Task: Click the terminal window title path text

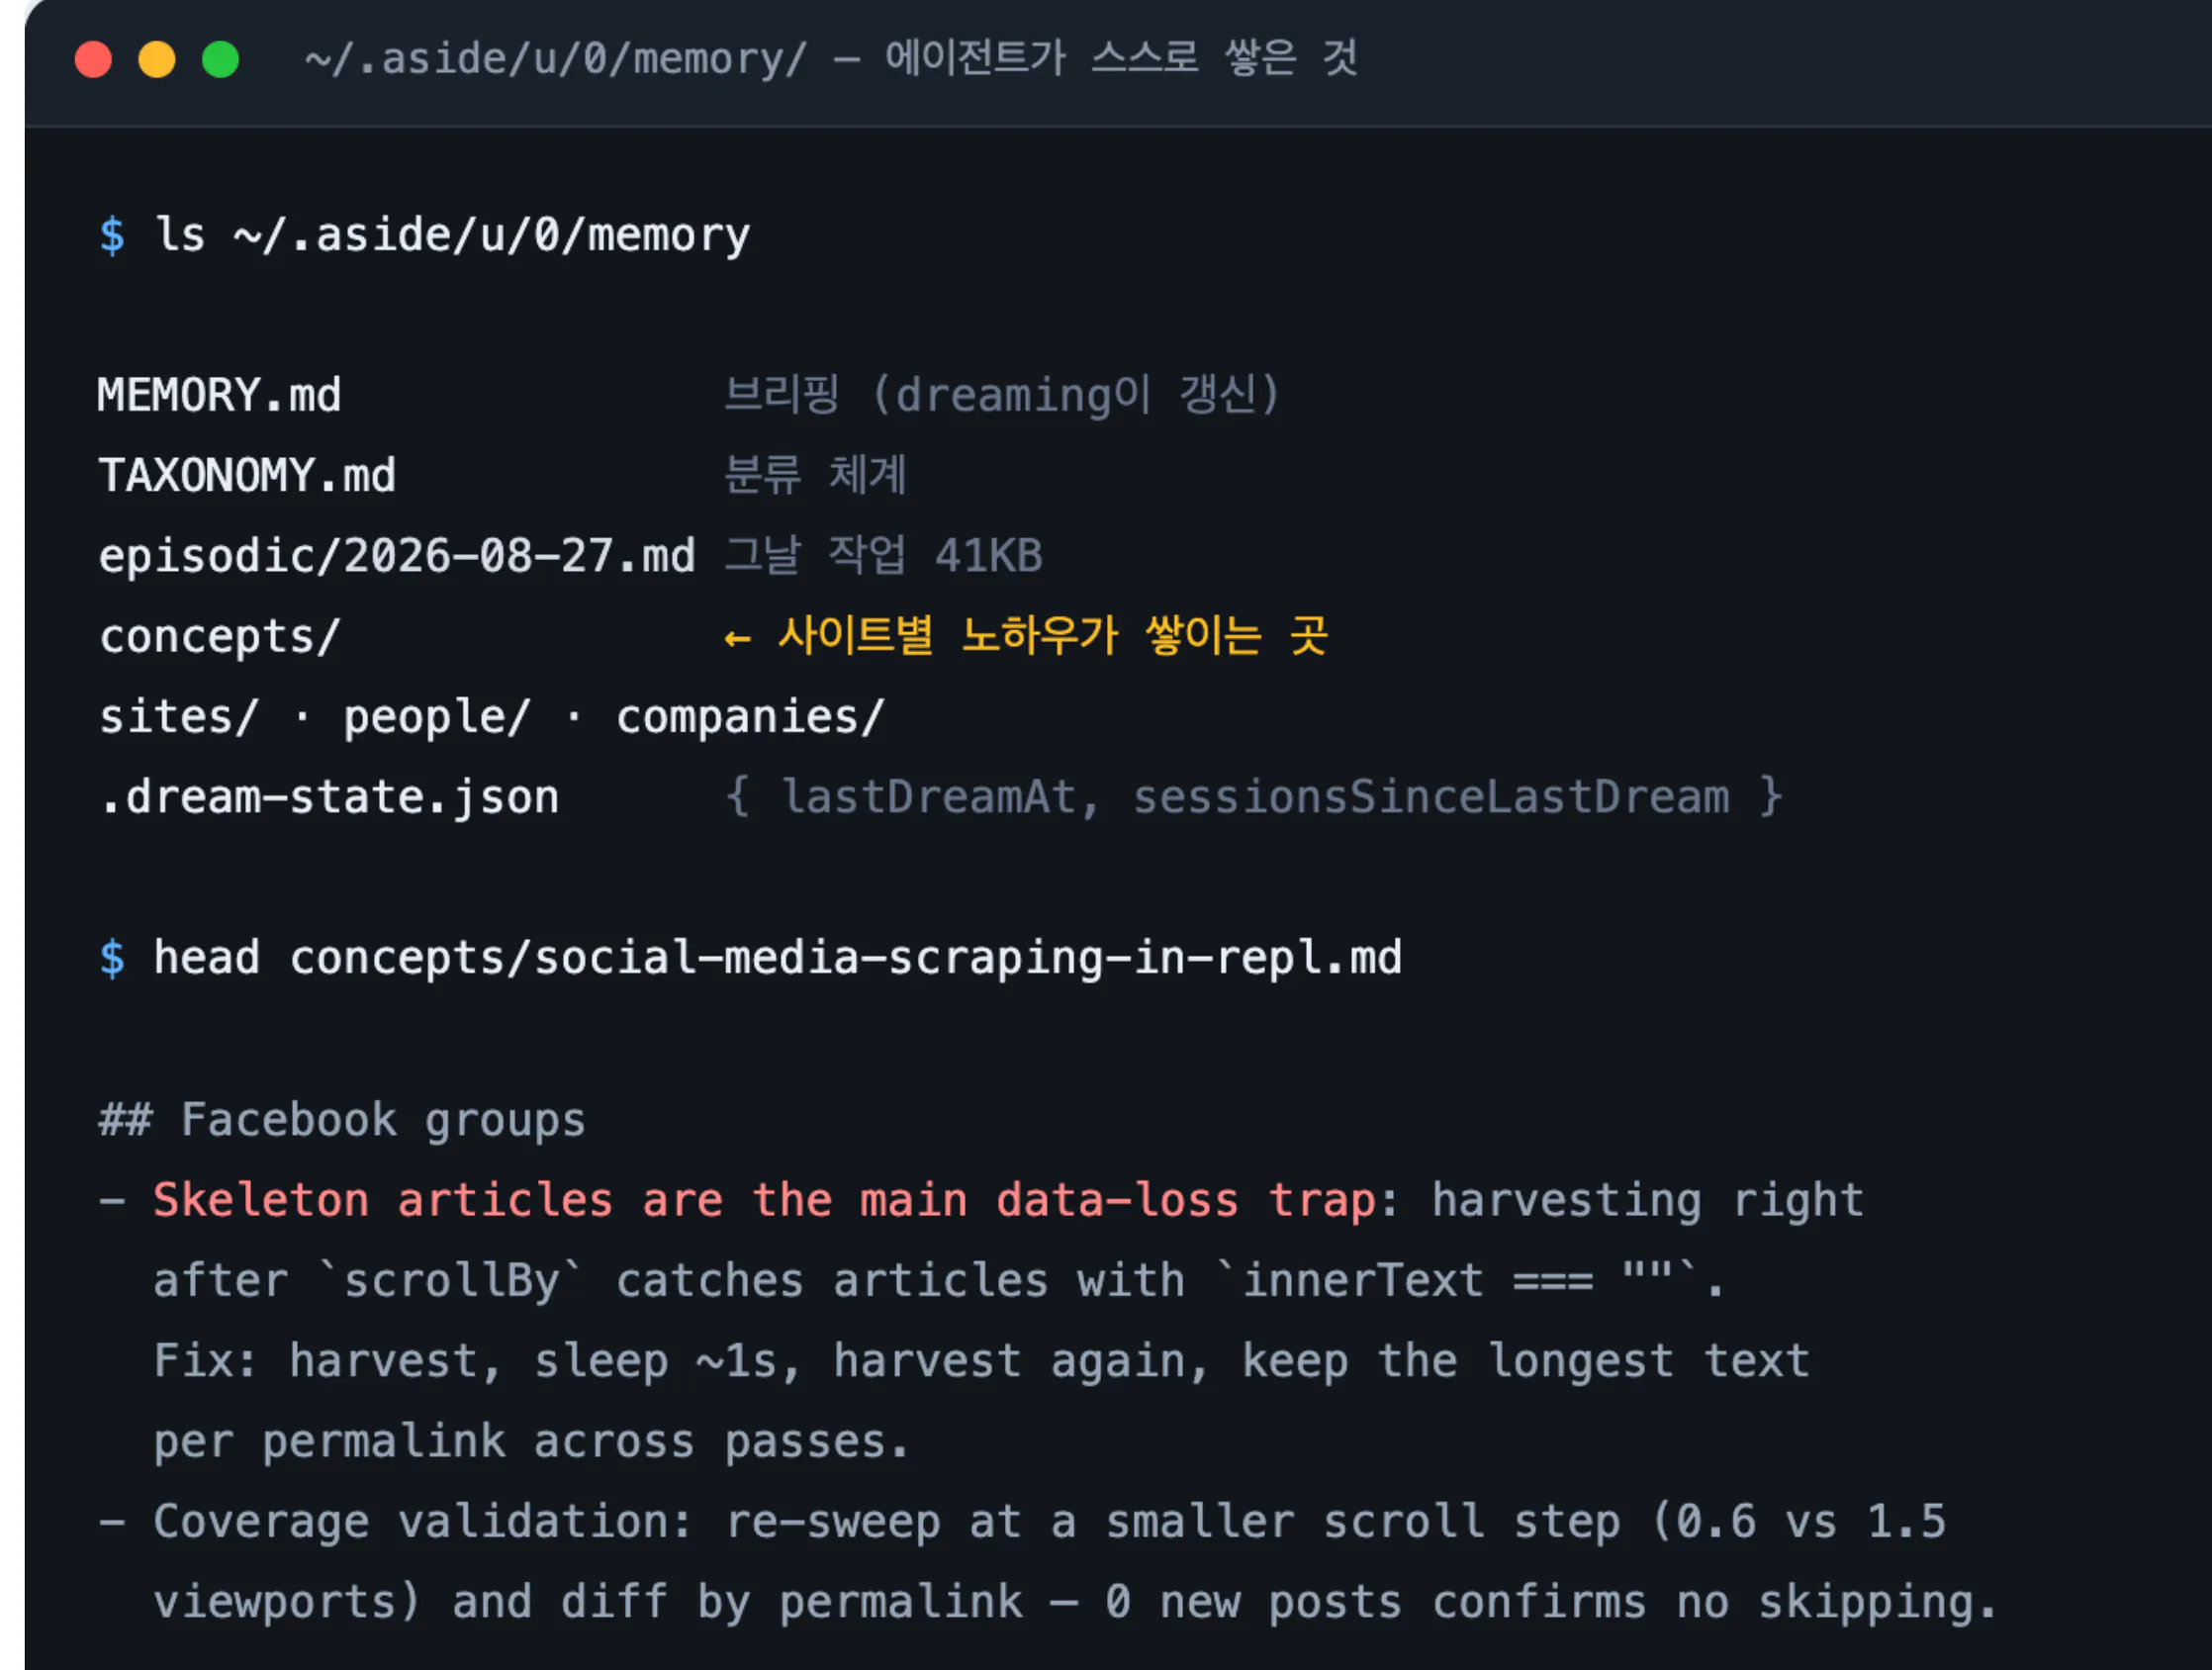Action: [556, 59]
